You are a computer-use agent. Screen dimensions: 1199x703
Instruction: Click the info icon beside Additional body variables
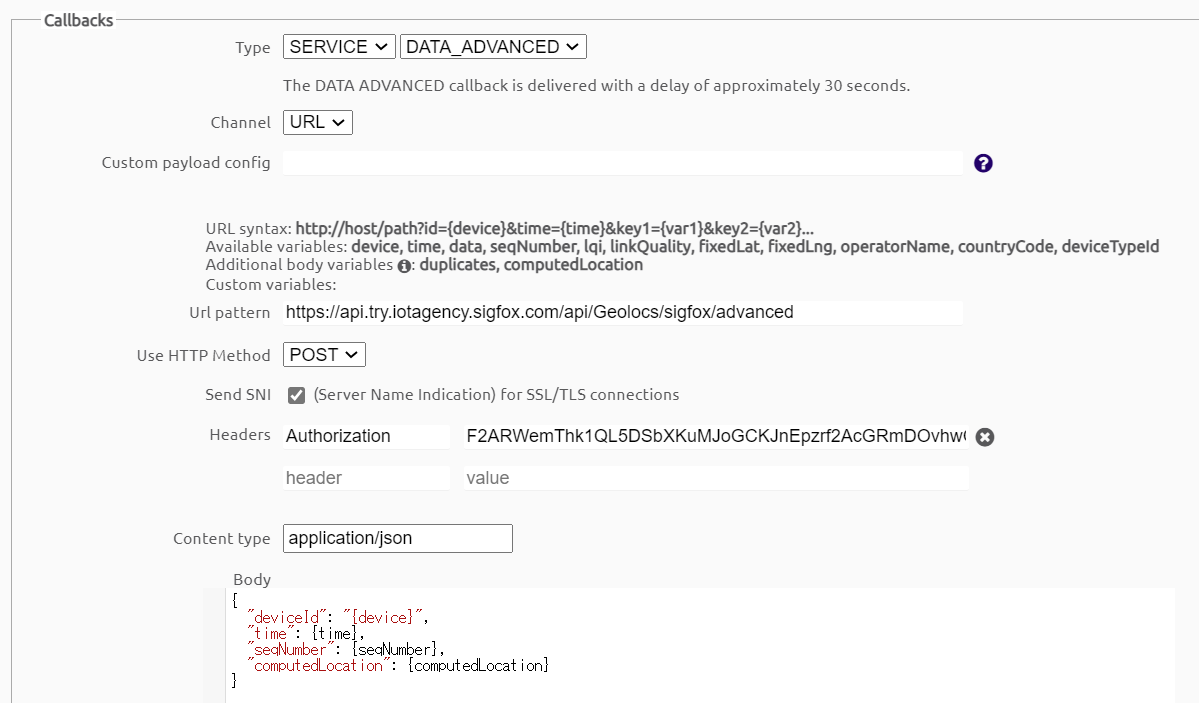click(404, 266)
